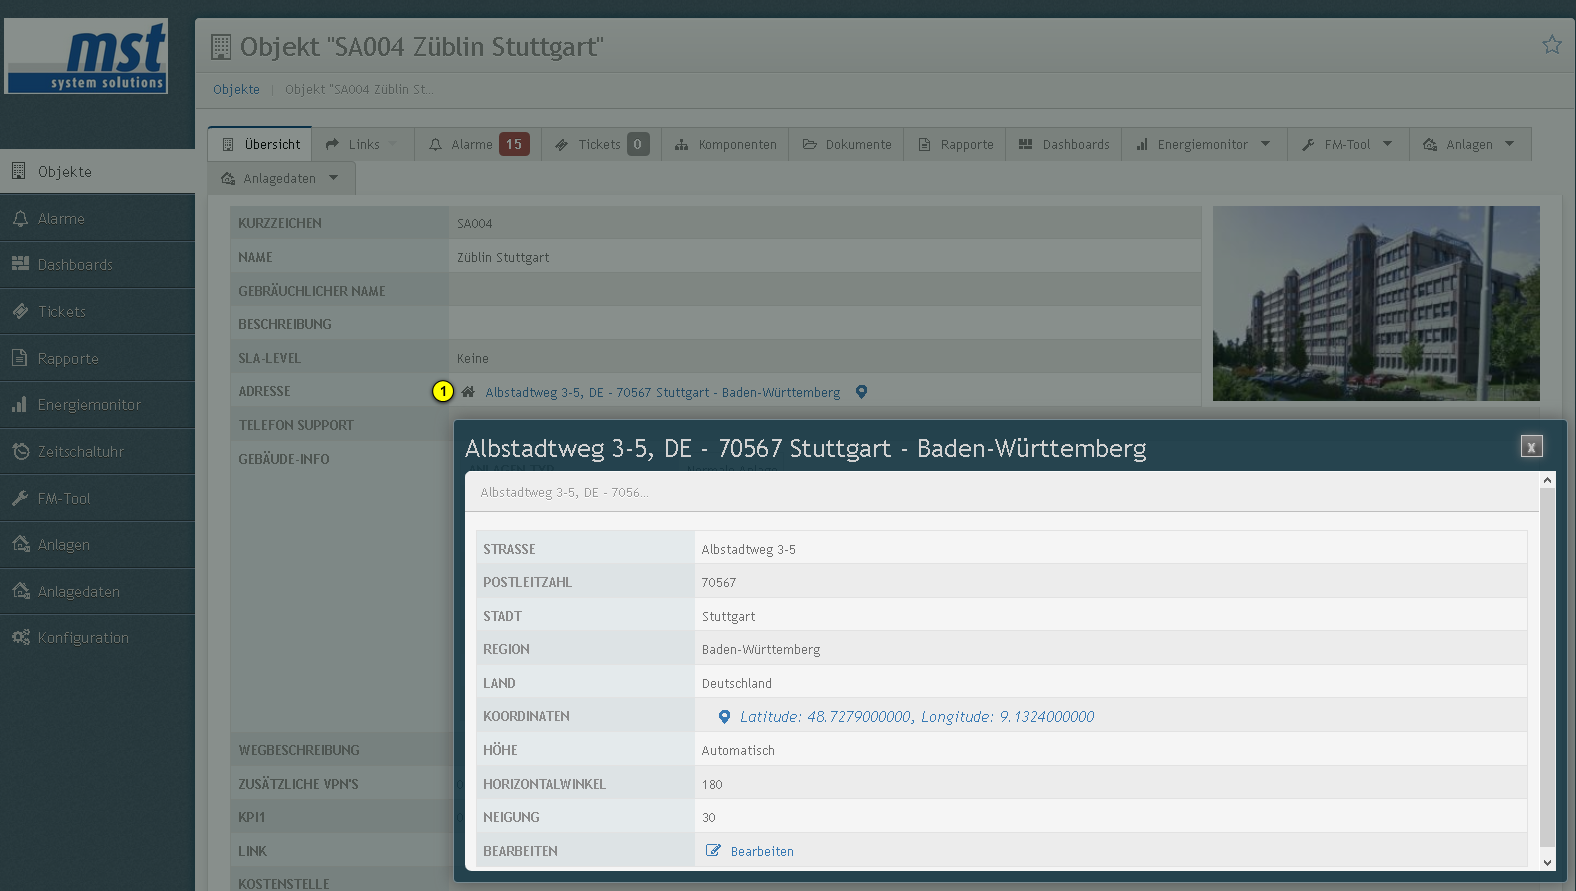Click the favorite star icon
This screenshot has height=891, width=1576.
pos(1551,45)
